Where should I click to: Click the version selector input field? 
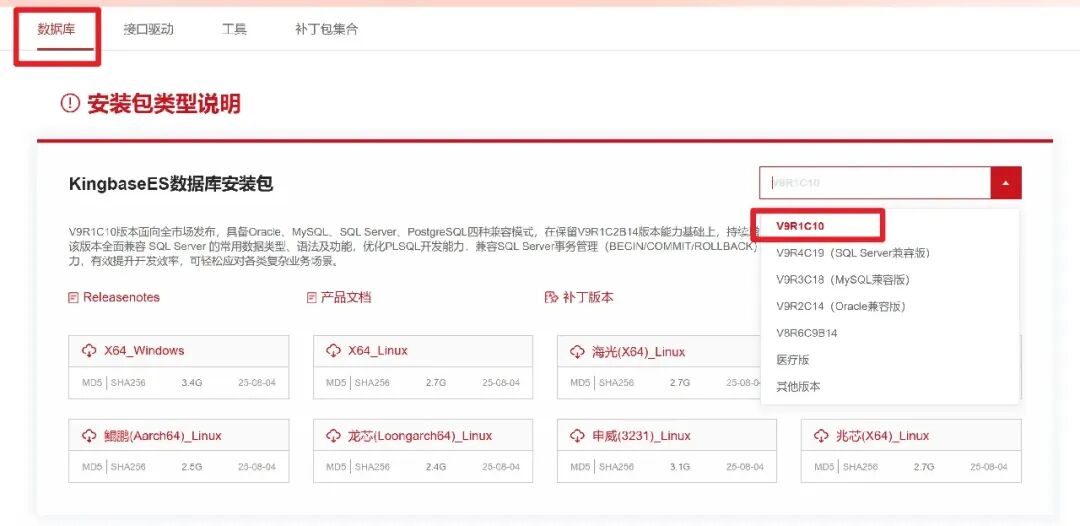point(875,183)
